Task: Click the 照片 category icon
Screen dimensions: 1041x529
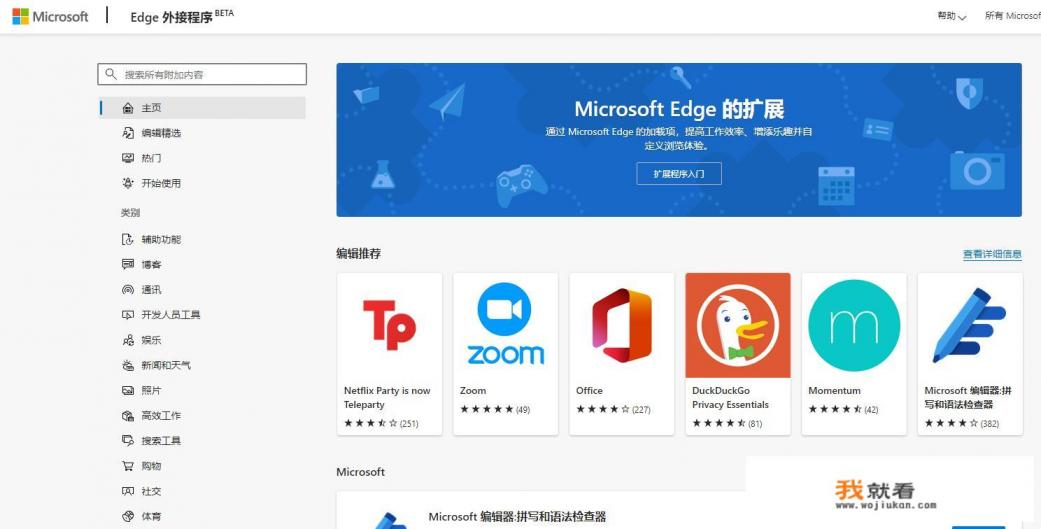Action: (x=128, y=390)
